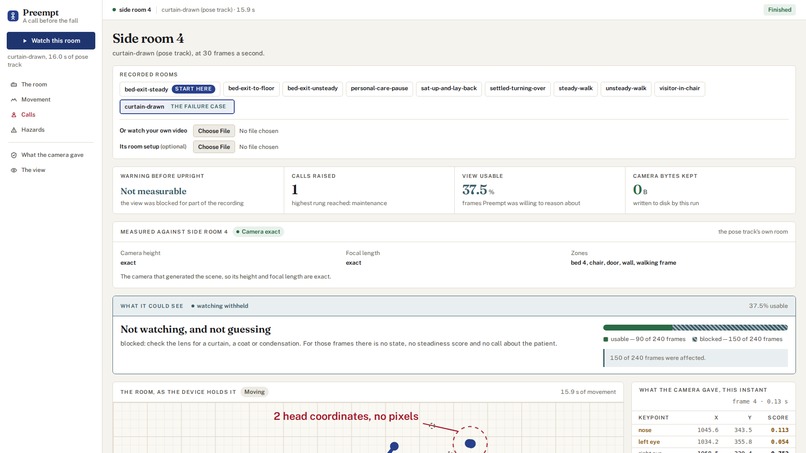Click the nose keypoint row

[713, 430]
